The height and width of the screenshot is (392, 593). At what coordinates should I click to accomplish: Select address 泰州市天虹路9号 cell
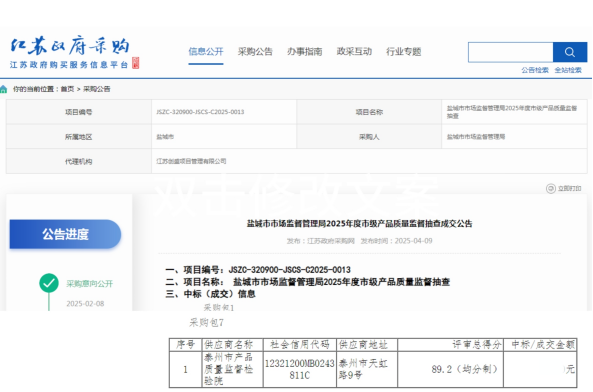pos(367,369)
